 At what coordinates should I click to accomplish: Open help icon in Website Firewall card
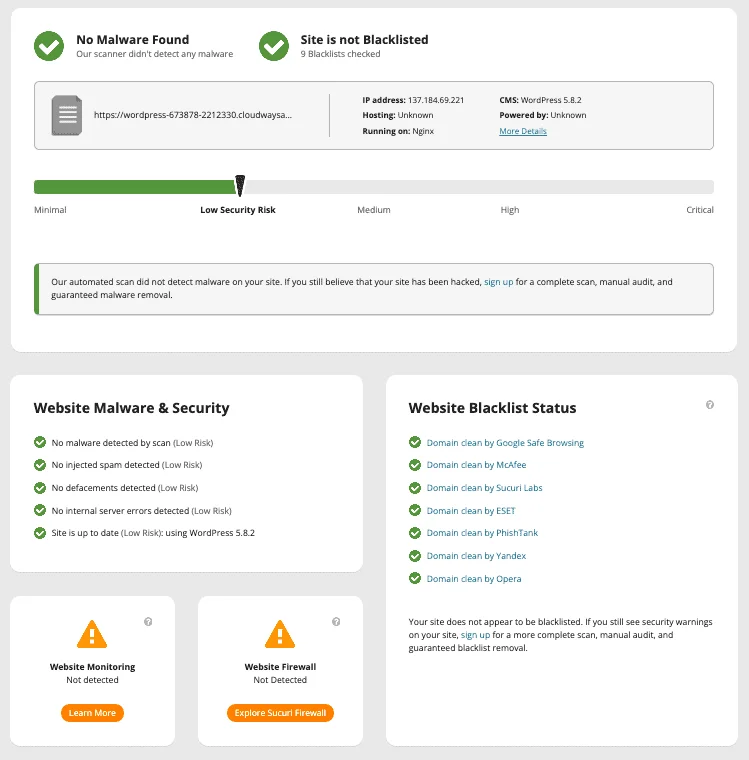[336, 622]
